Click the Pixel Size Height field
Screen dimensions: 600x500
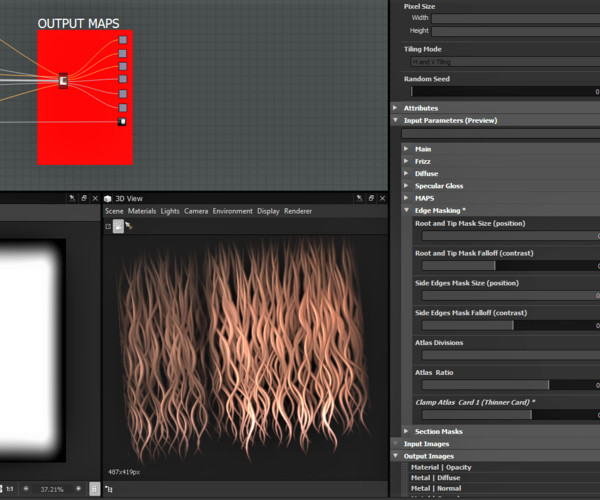tap(516, 31)
